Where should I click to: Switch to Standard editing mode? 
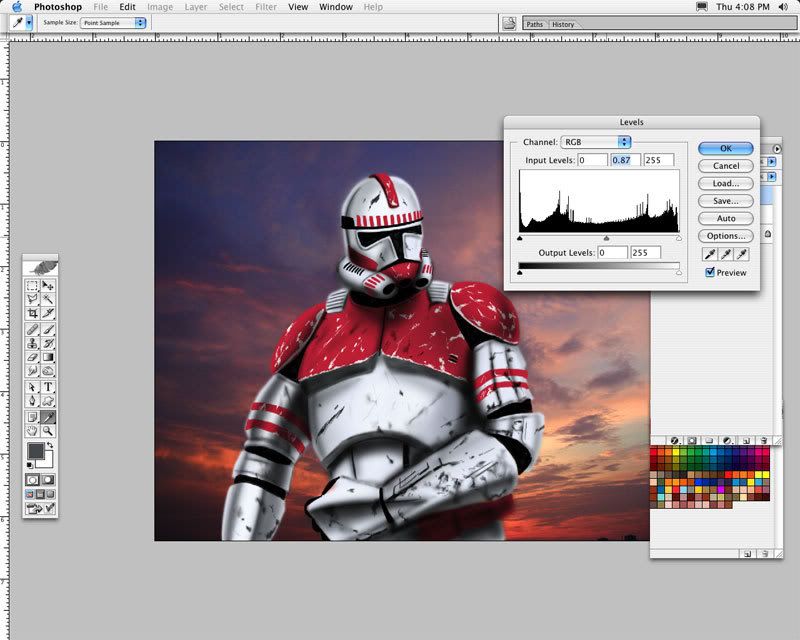coord(33,480)
